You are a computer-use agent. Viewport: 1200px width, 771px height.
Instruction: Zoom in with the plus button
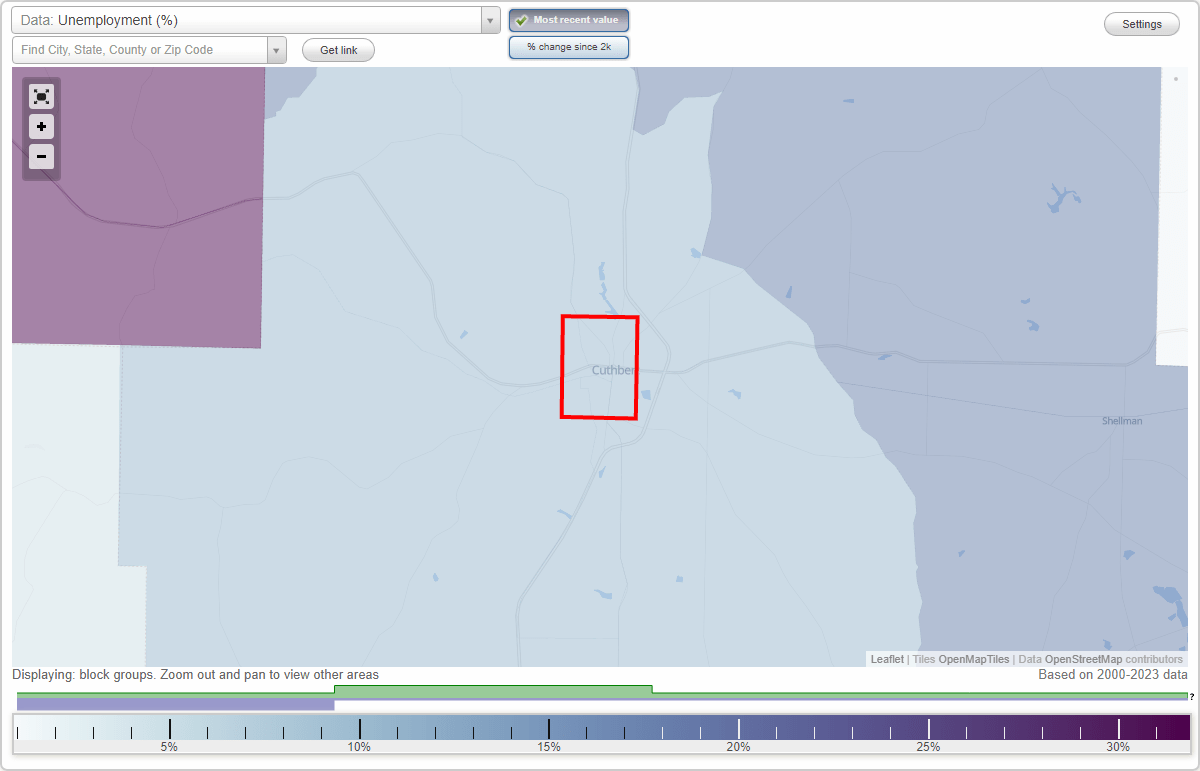pyautogui.click(x=41, y=127)
